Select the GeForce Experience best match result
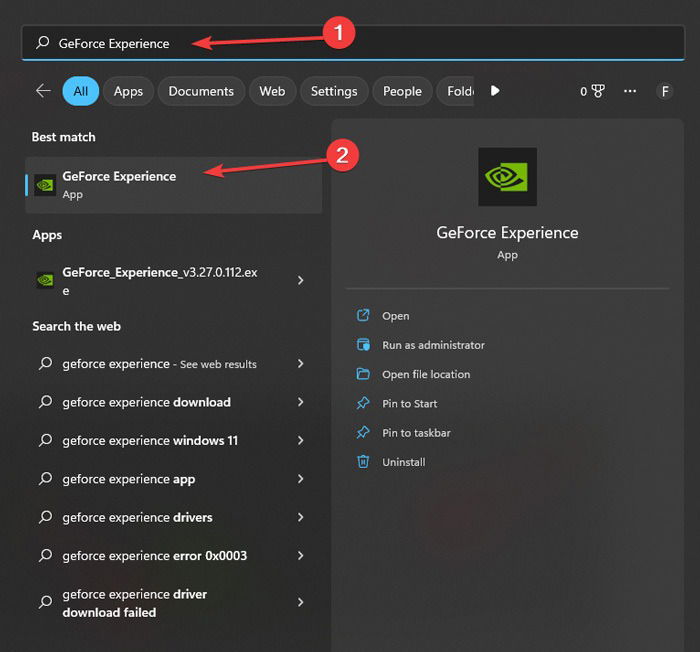 174,185
